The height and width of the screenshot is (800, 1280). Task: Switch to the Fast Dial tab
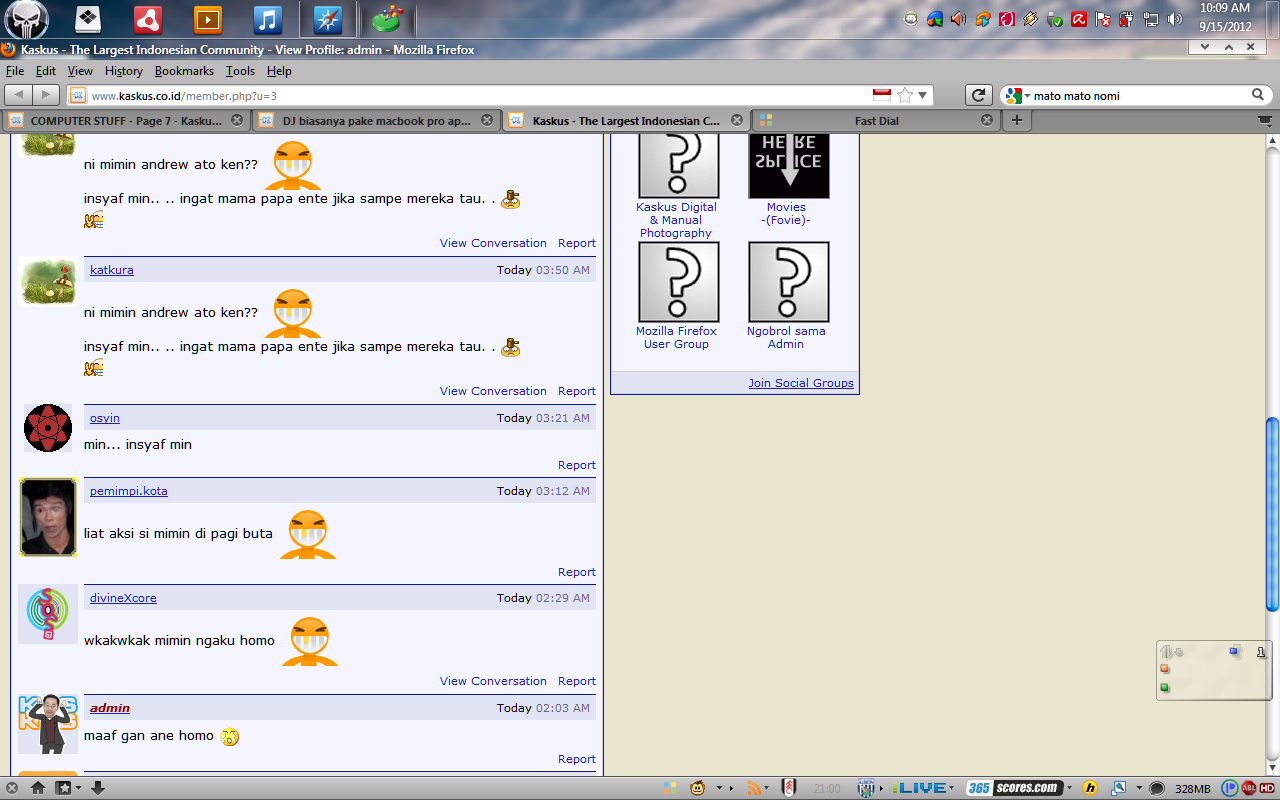click(875, 120)
